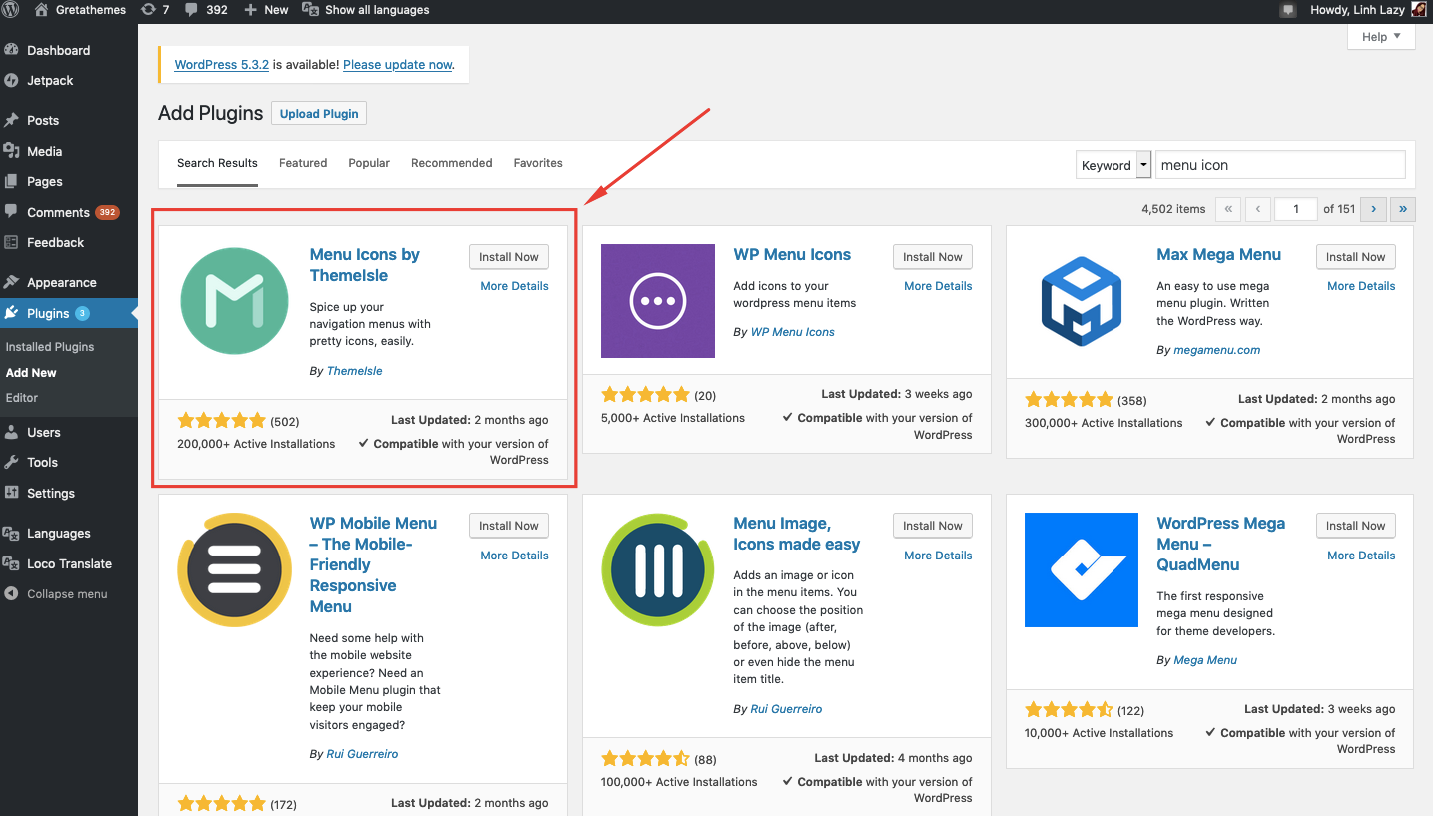Click the QuadMenu blue logo thumbnail

tap(1081, 570)
